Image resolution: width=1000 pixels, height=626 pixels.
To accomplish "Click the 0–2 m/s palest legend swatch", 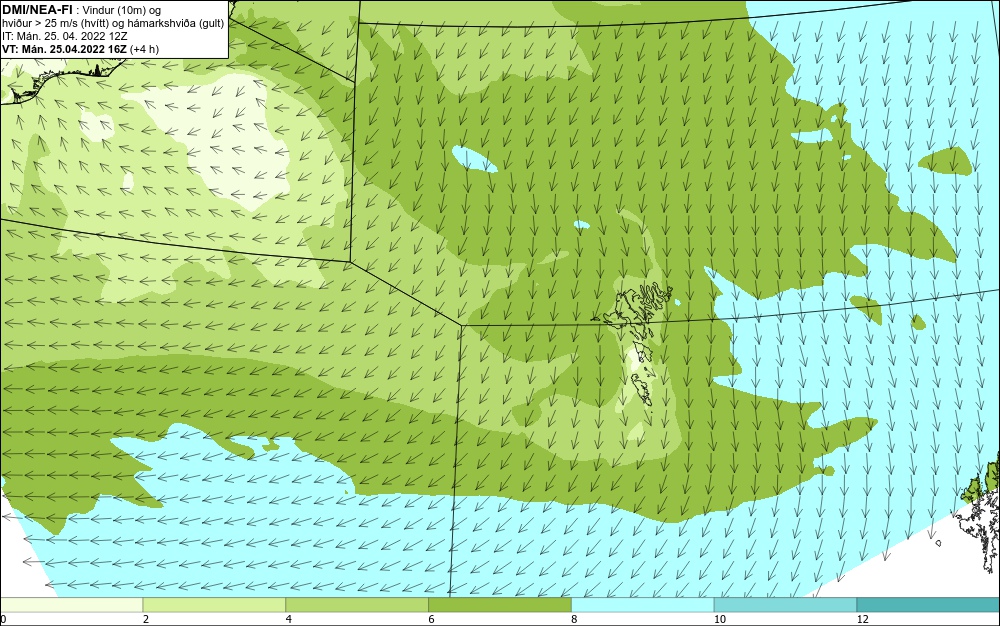I will point(71,605).
